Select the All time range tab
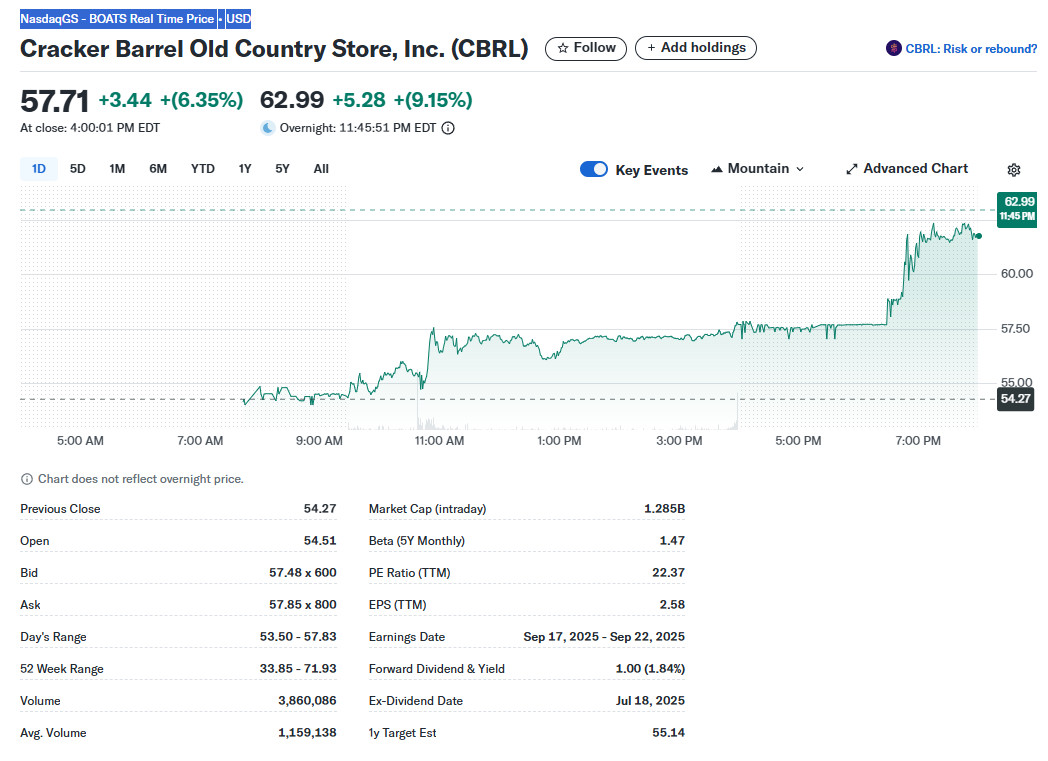The height and width of the screenshot is (761, 1048). [x=321, y=169]
